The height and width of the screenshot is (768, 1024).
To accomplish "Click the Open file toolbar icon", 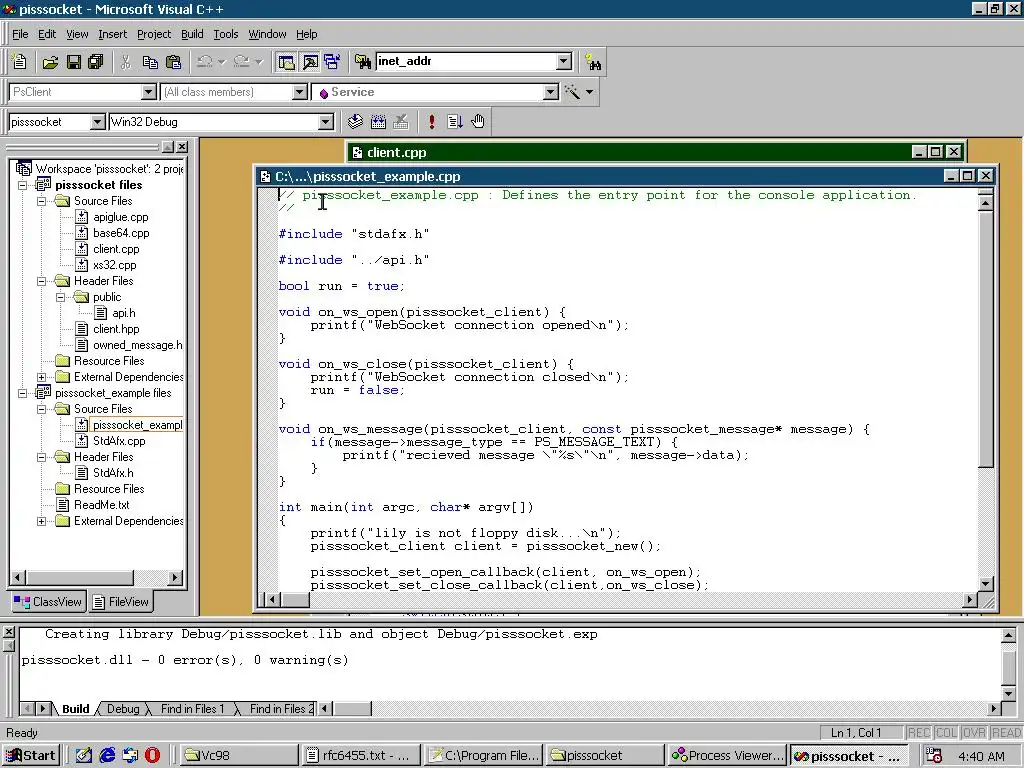I will click(x=50, y=62).
